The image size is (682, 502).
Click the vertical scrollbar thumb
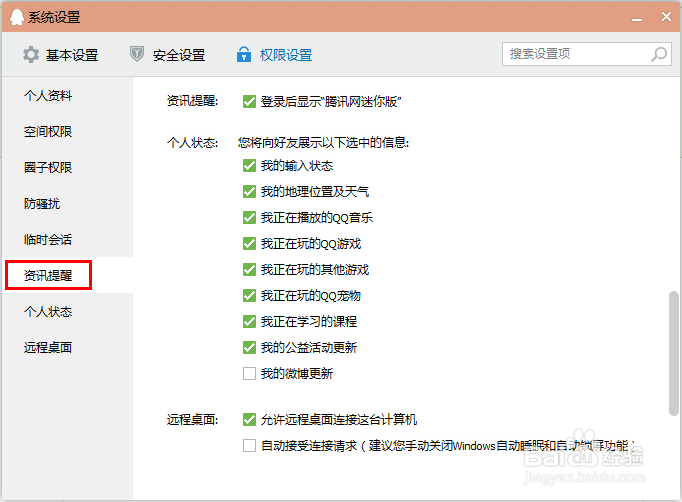[x=673, y=354]
